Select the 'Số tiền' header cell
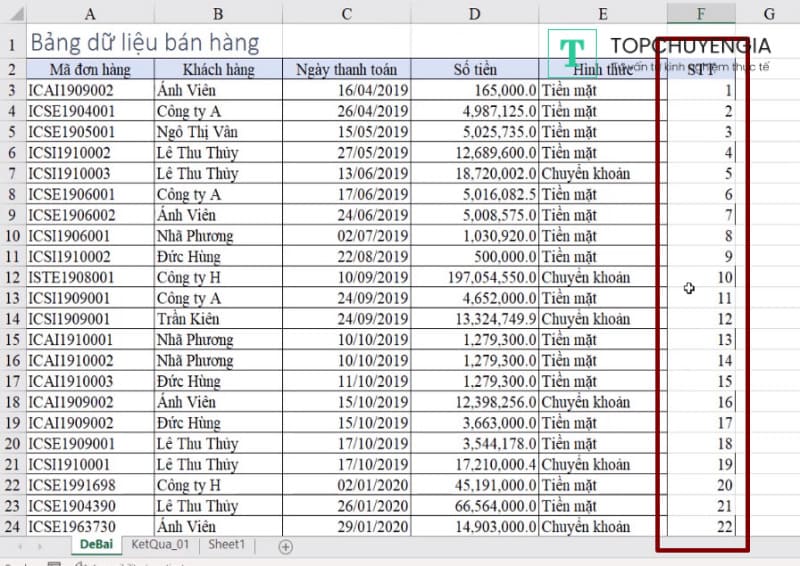 pos(474,70)
